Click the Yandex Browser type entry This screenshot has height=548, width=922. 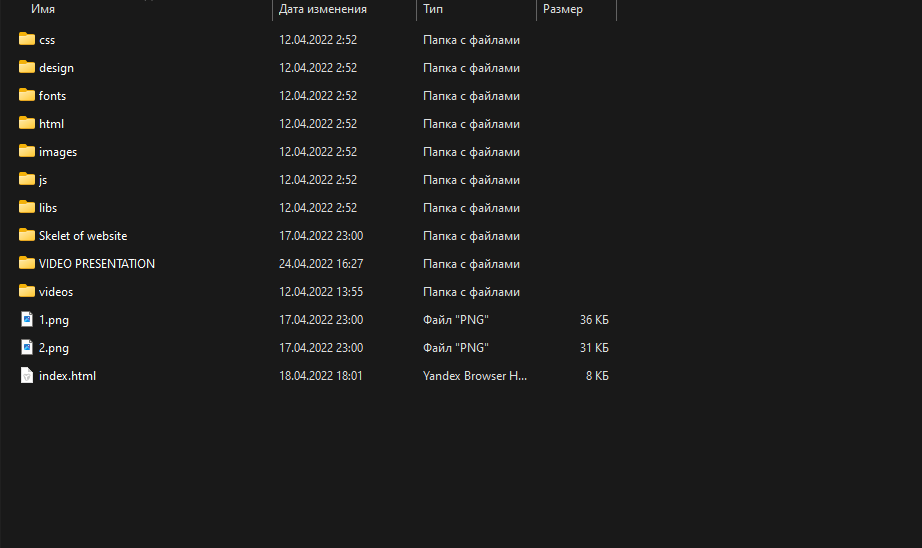coord(474,376)
